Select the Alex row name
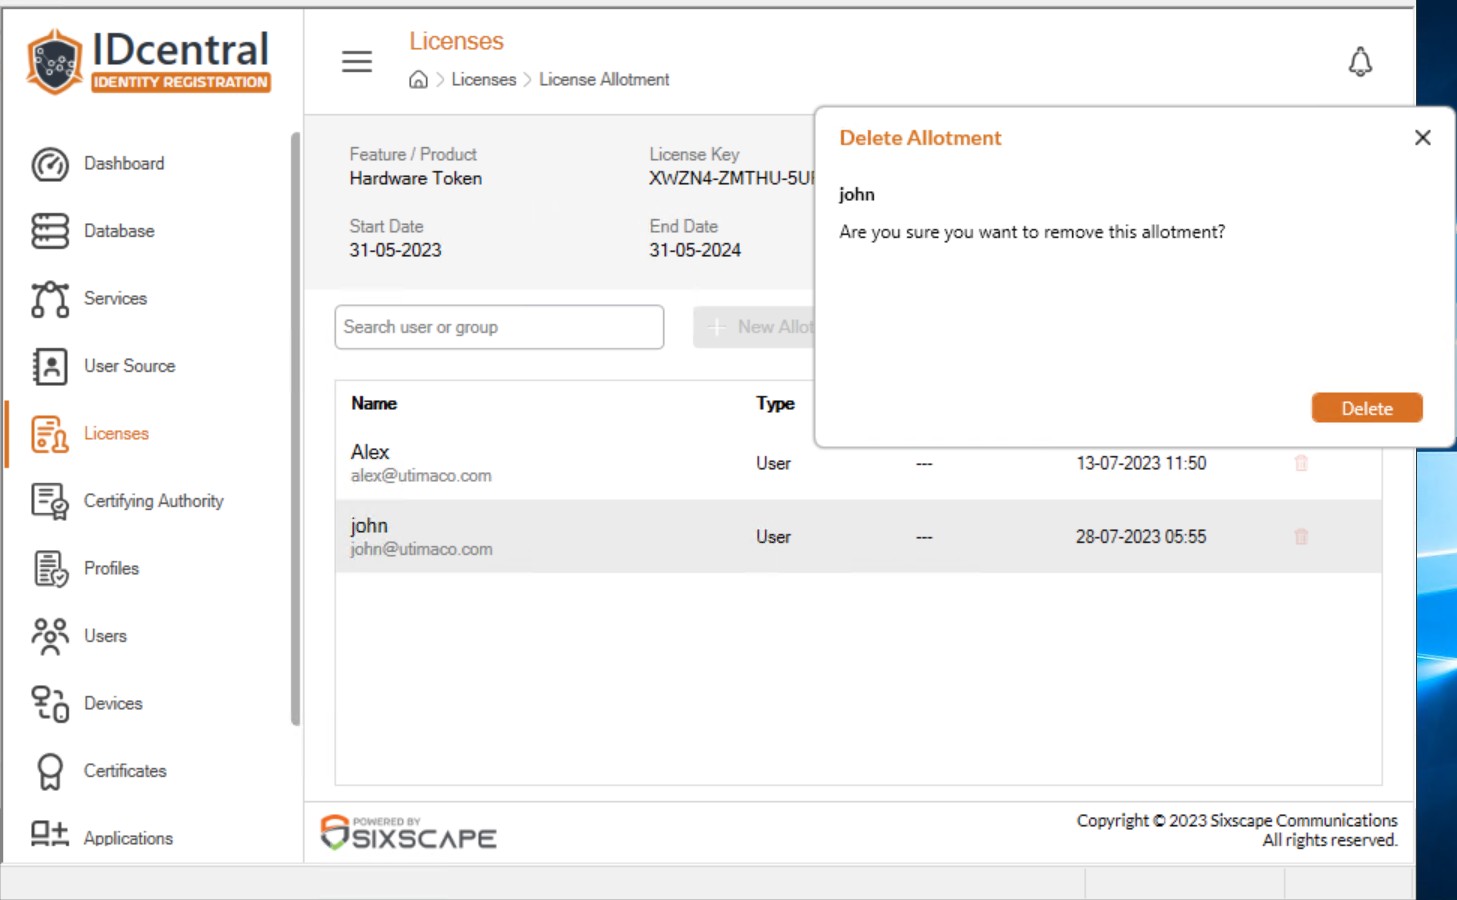 pos(370,453)
